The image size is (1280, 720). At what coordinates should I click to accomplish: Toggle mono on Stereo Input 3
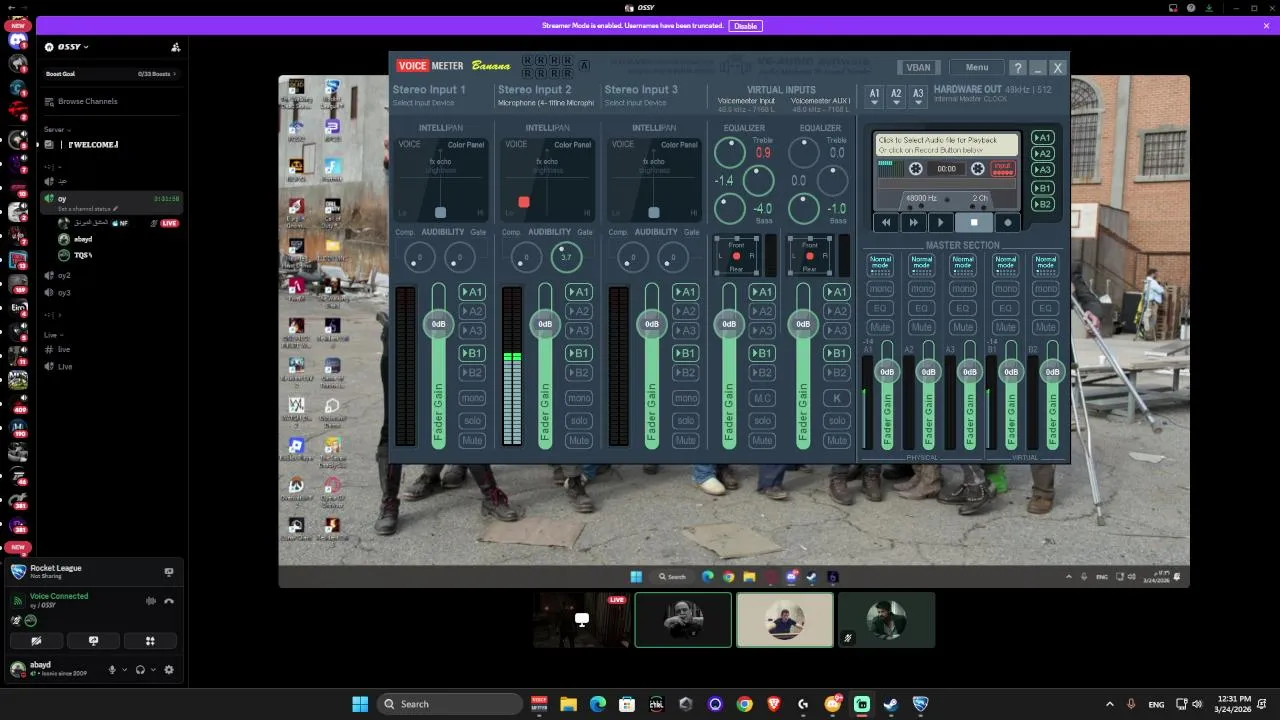685,398
